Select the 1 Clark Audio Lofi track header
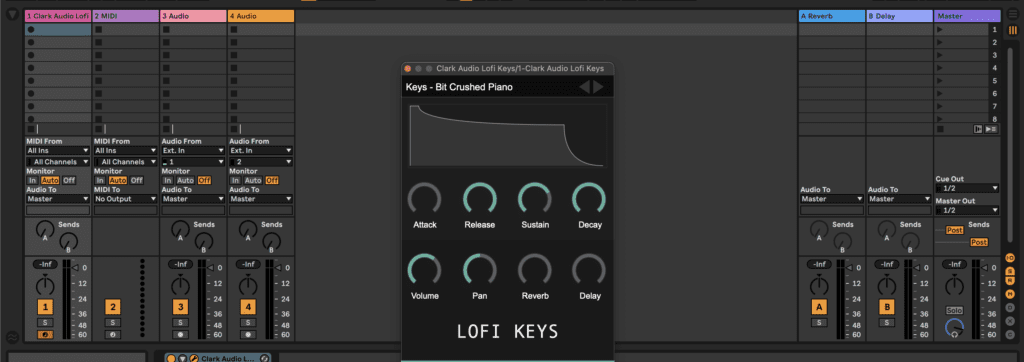 pyautogui.click(x=58, y=16)
